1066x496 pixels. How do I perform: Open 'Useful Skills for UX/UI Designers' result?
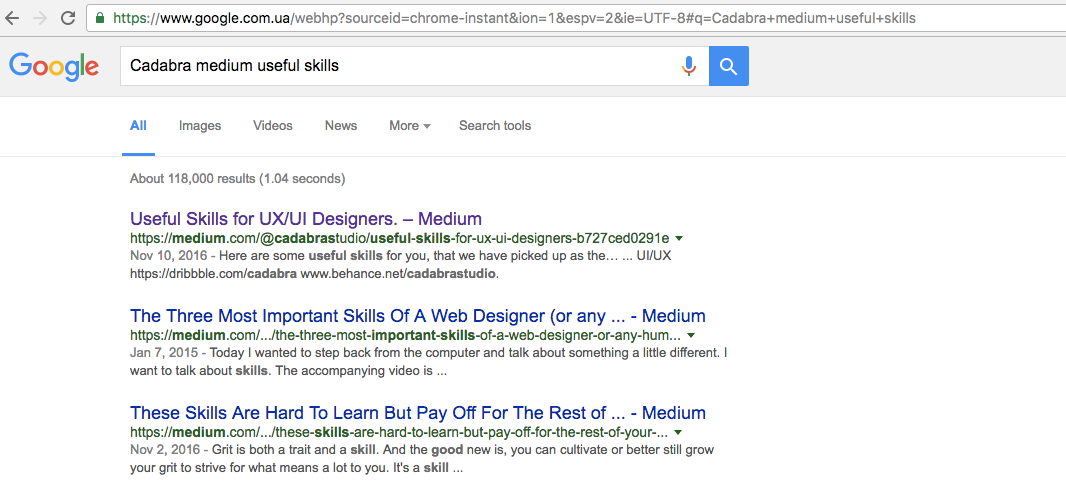point(306,219)
